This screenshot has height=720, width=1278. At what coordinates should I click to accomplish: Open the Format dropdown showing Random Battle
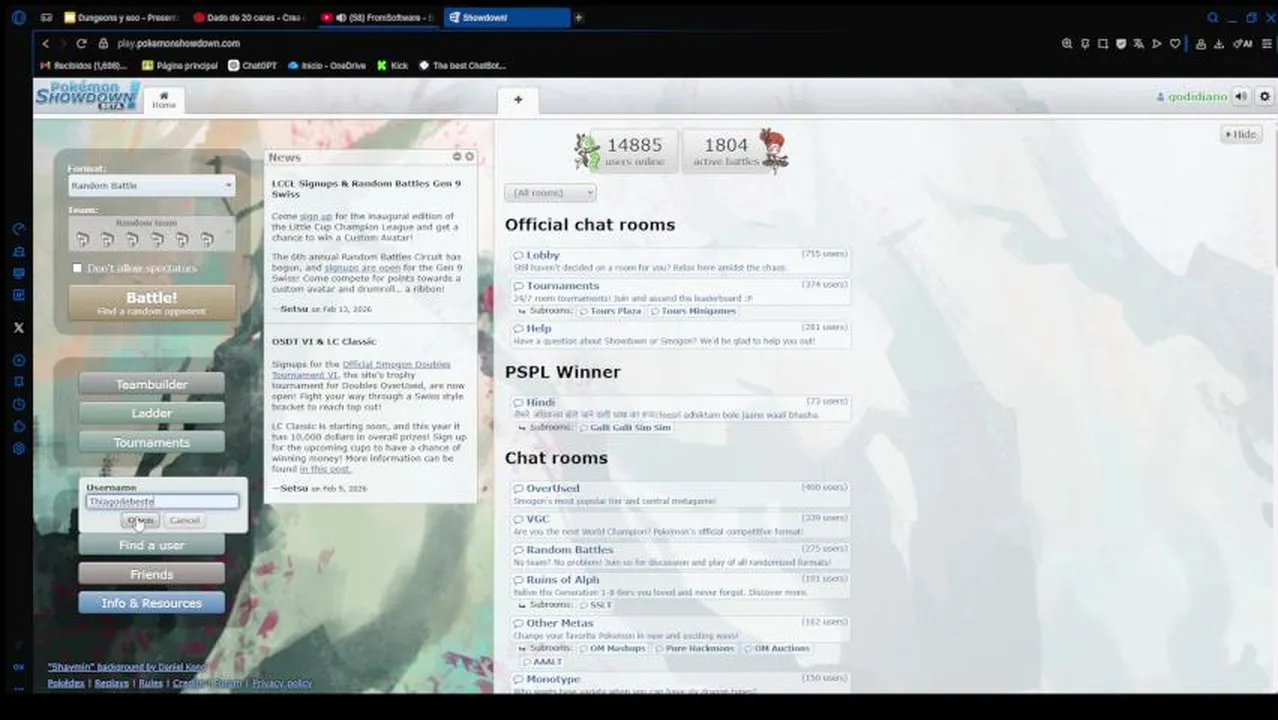151,185
